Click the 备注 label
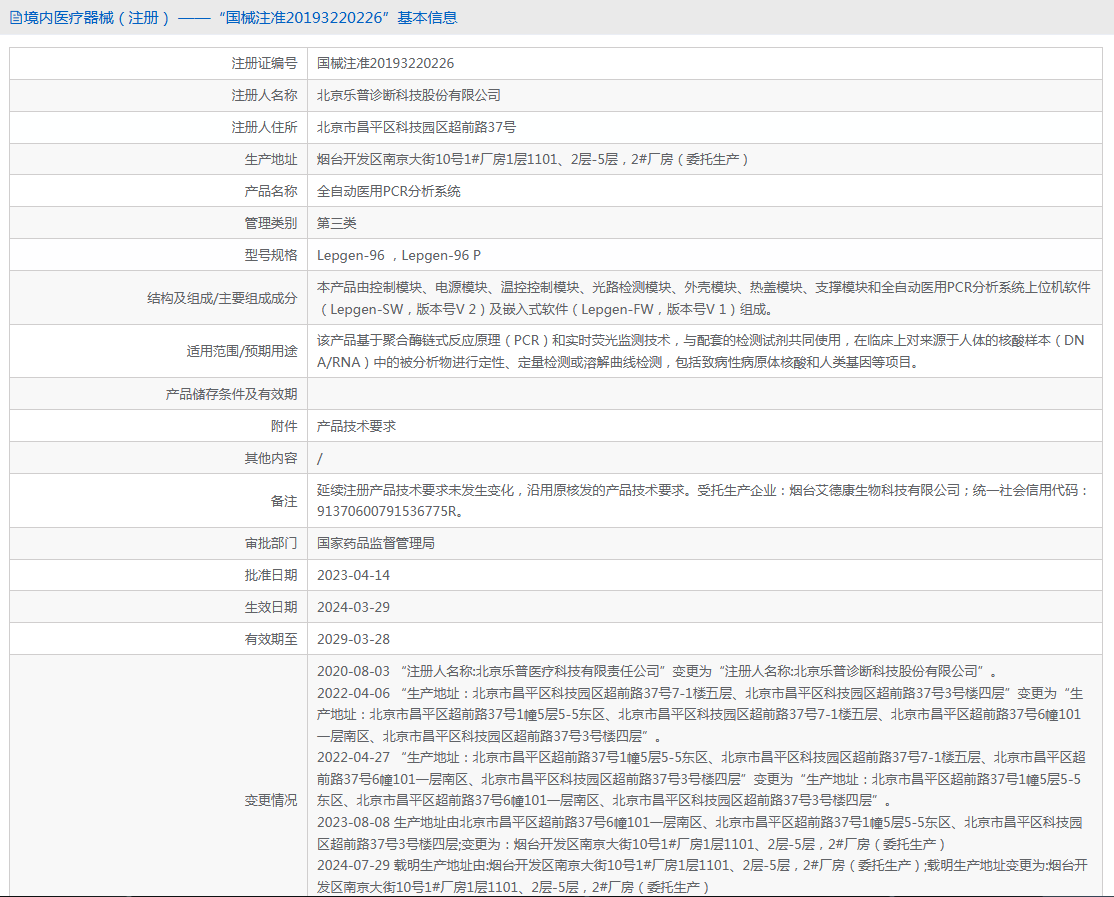 [x=284, y=501]
